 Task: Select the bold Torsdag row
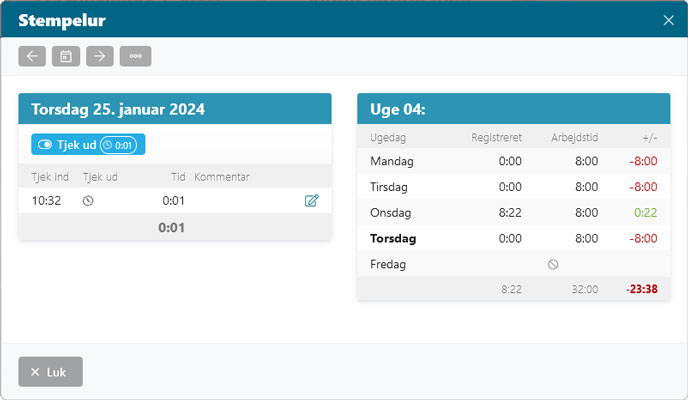click(x=393, y=239)
